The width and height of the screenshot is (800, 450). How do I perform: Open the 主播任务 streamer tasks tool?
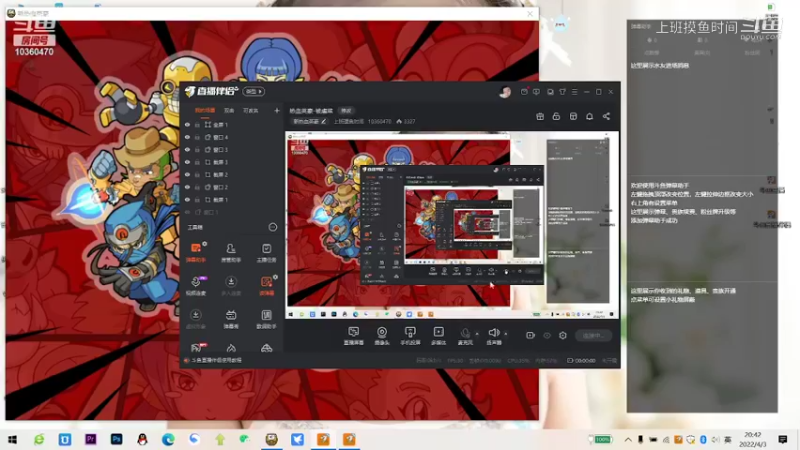tap(266, 253)
